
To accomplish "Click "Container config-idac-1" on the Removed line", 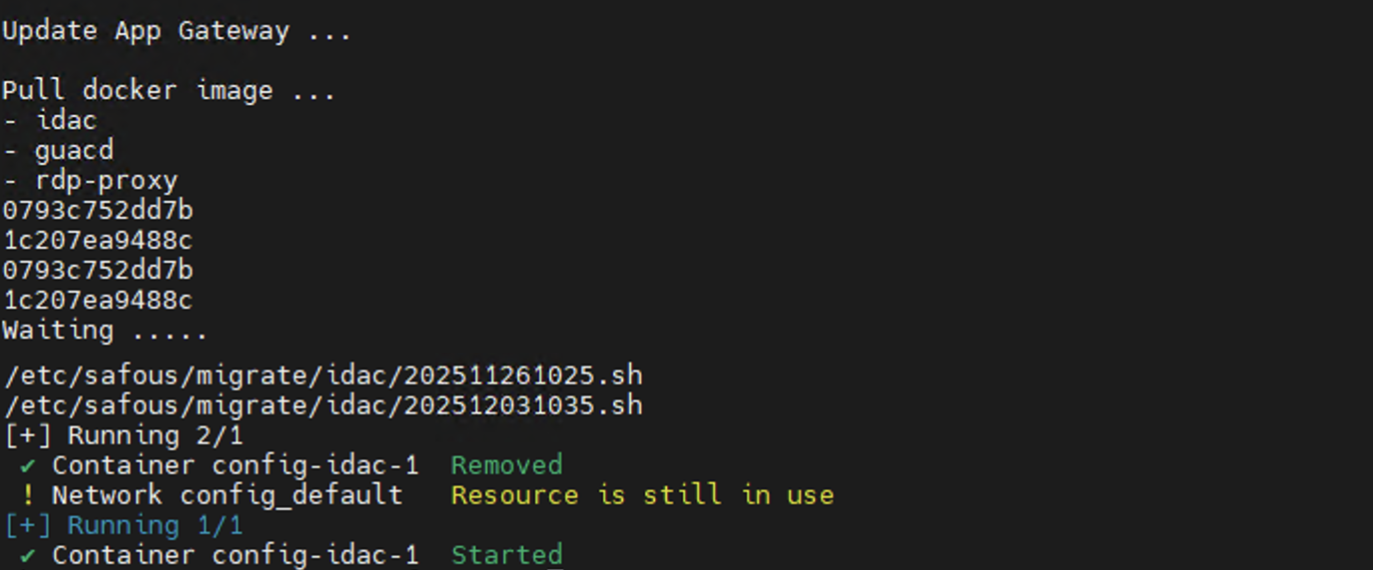I will click(235, 466).
